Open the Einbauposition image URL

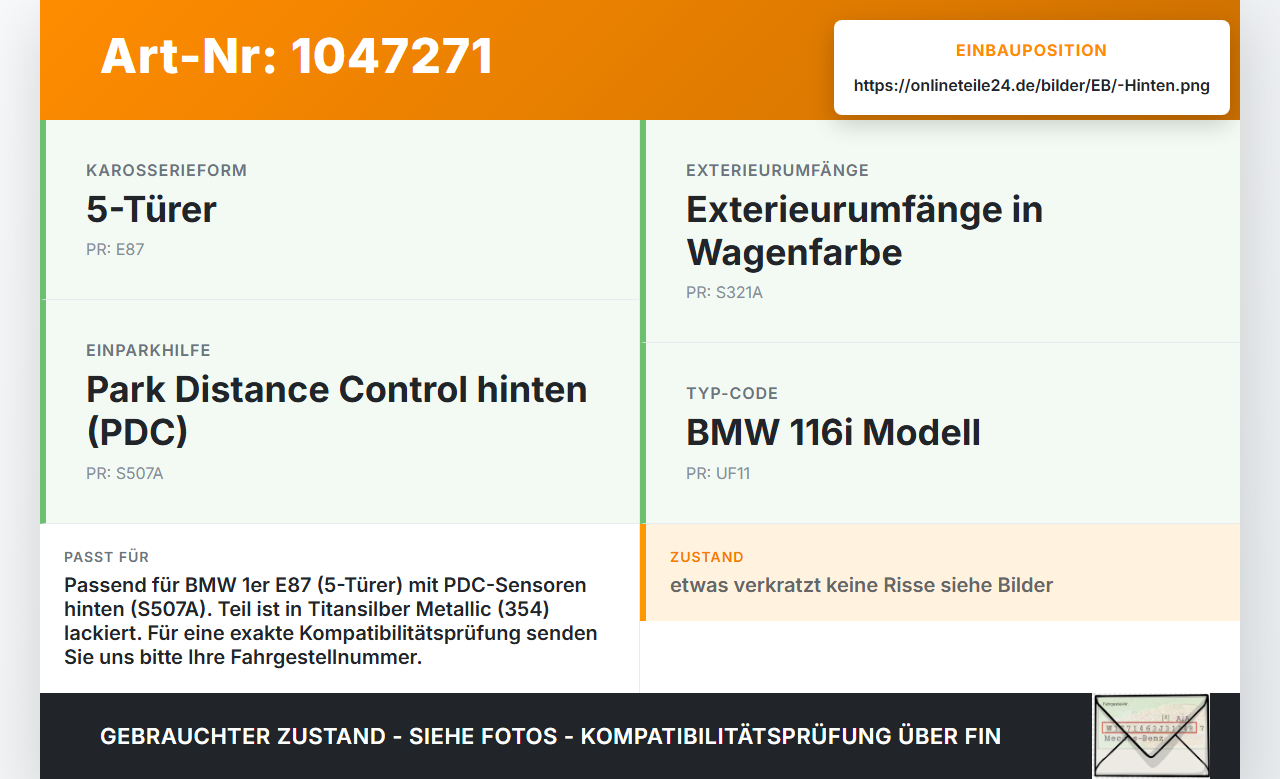(1032, 86)
